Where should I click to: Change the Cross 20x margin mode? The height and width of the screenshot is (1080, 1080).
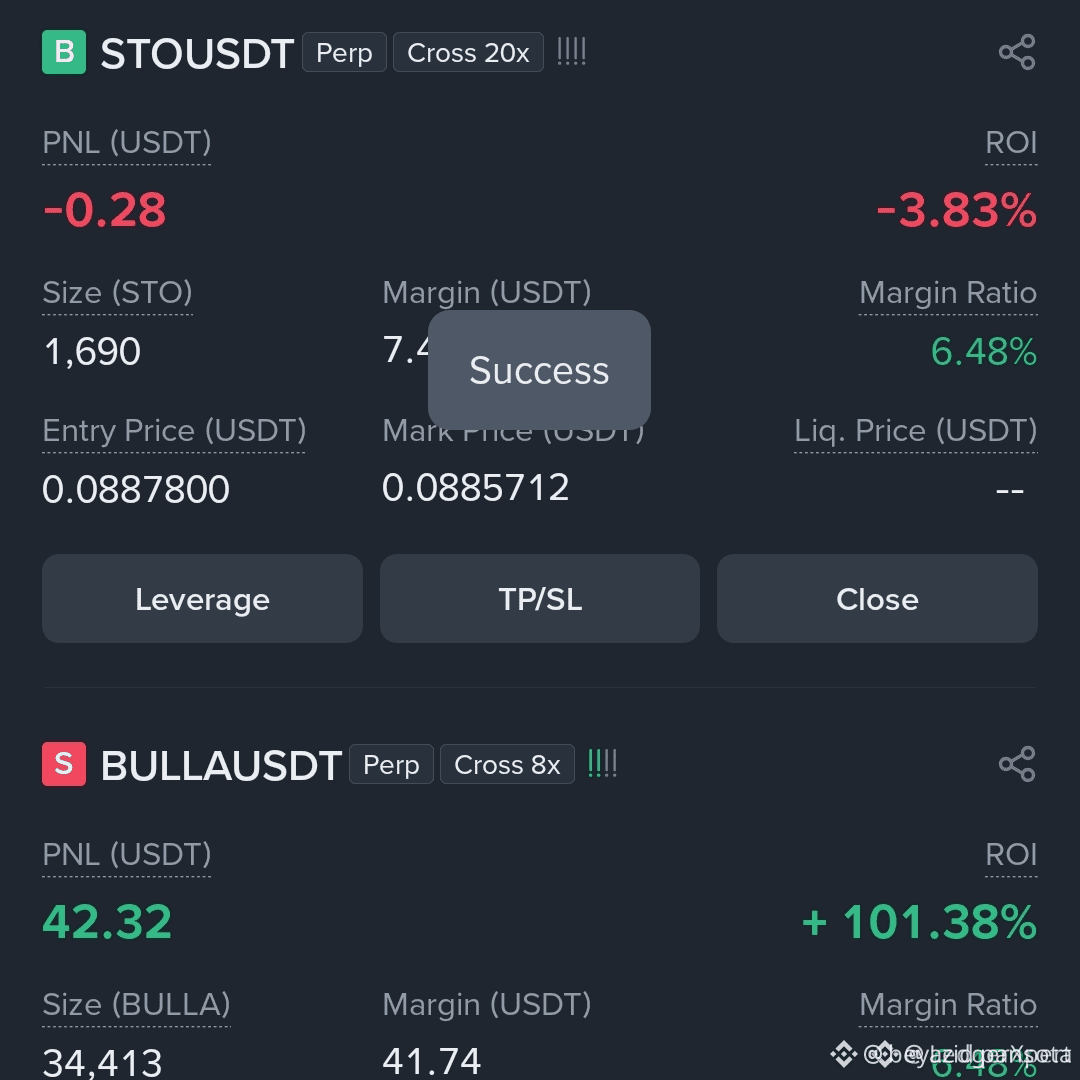468,52
